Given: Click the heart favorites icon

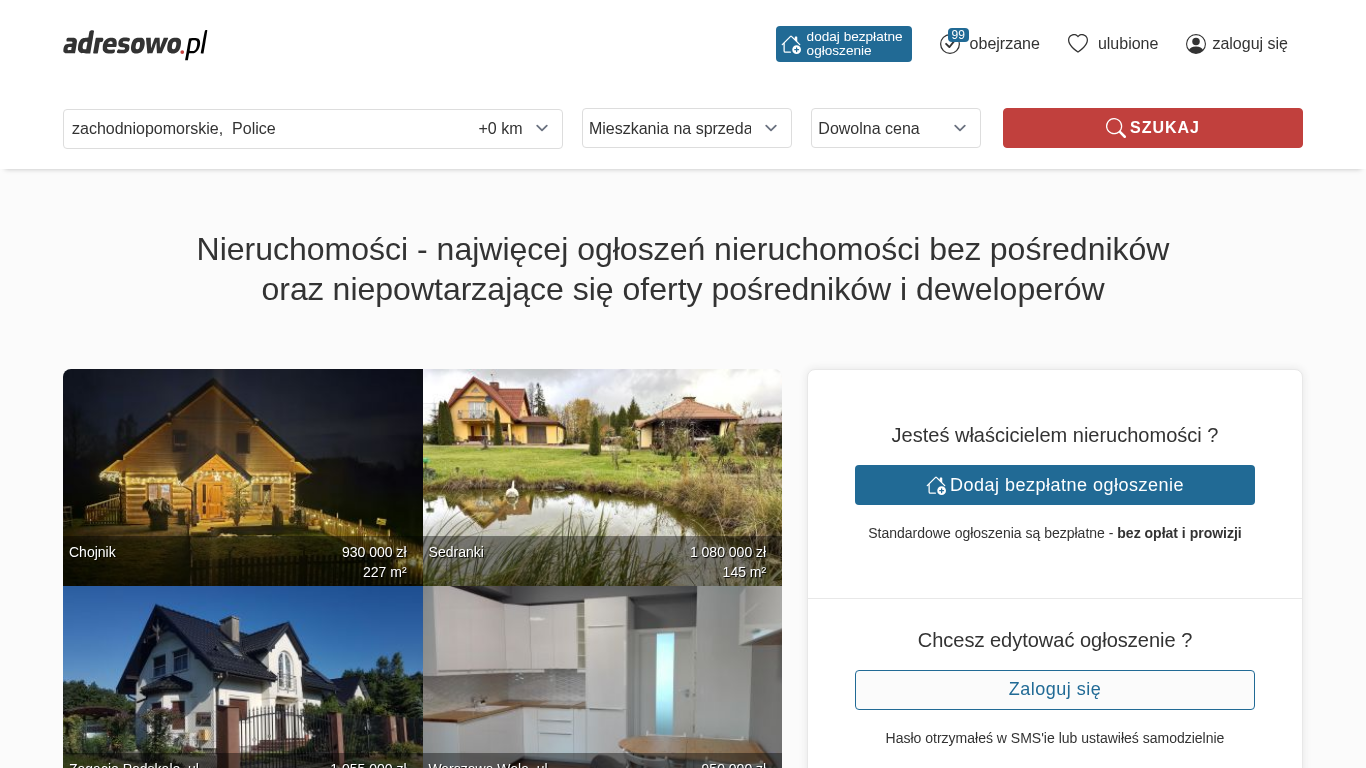Looking at the screenshot, I should [1077, 44].
